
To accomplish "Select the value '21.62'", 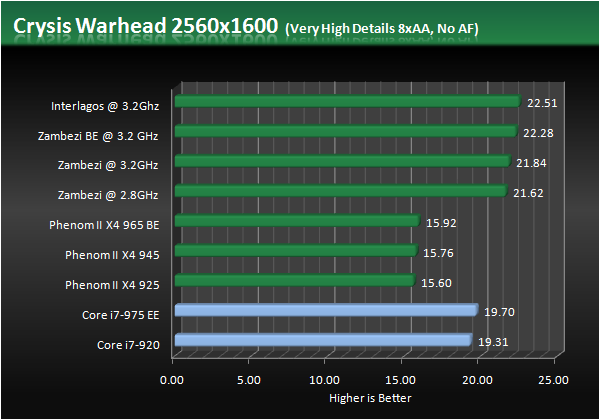I will click(528, 193).
